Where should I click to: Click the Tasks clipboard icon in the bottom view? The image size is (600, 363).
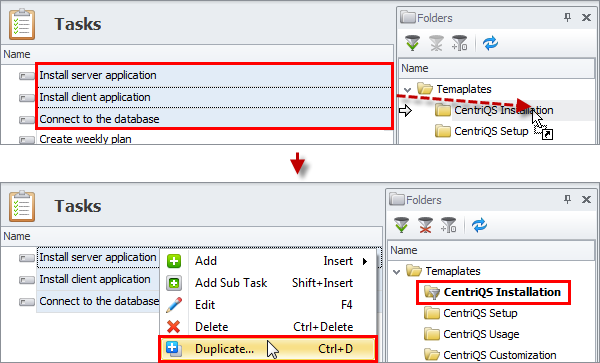coord(22,206)
